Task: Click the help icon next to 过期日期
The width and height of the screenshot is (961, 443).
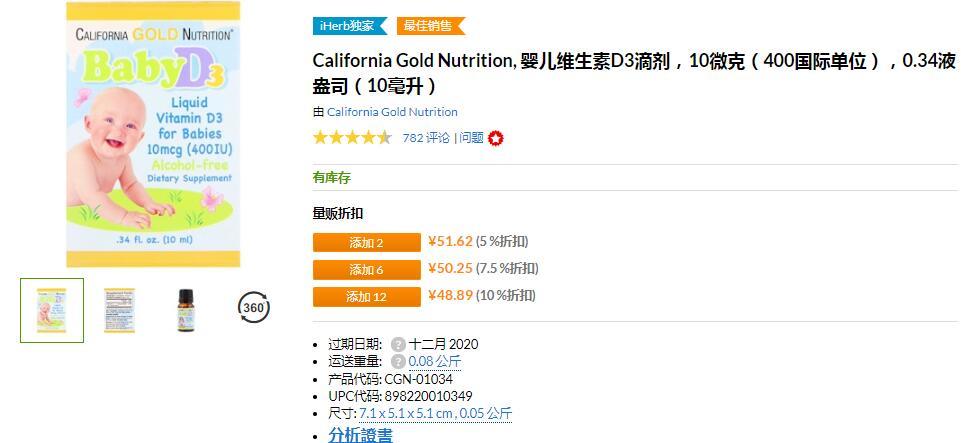Action: (x=398, y=344)
